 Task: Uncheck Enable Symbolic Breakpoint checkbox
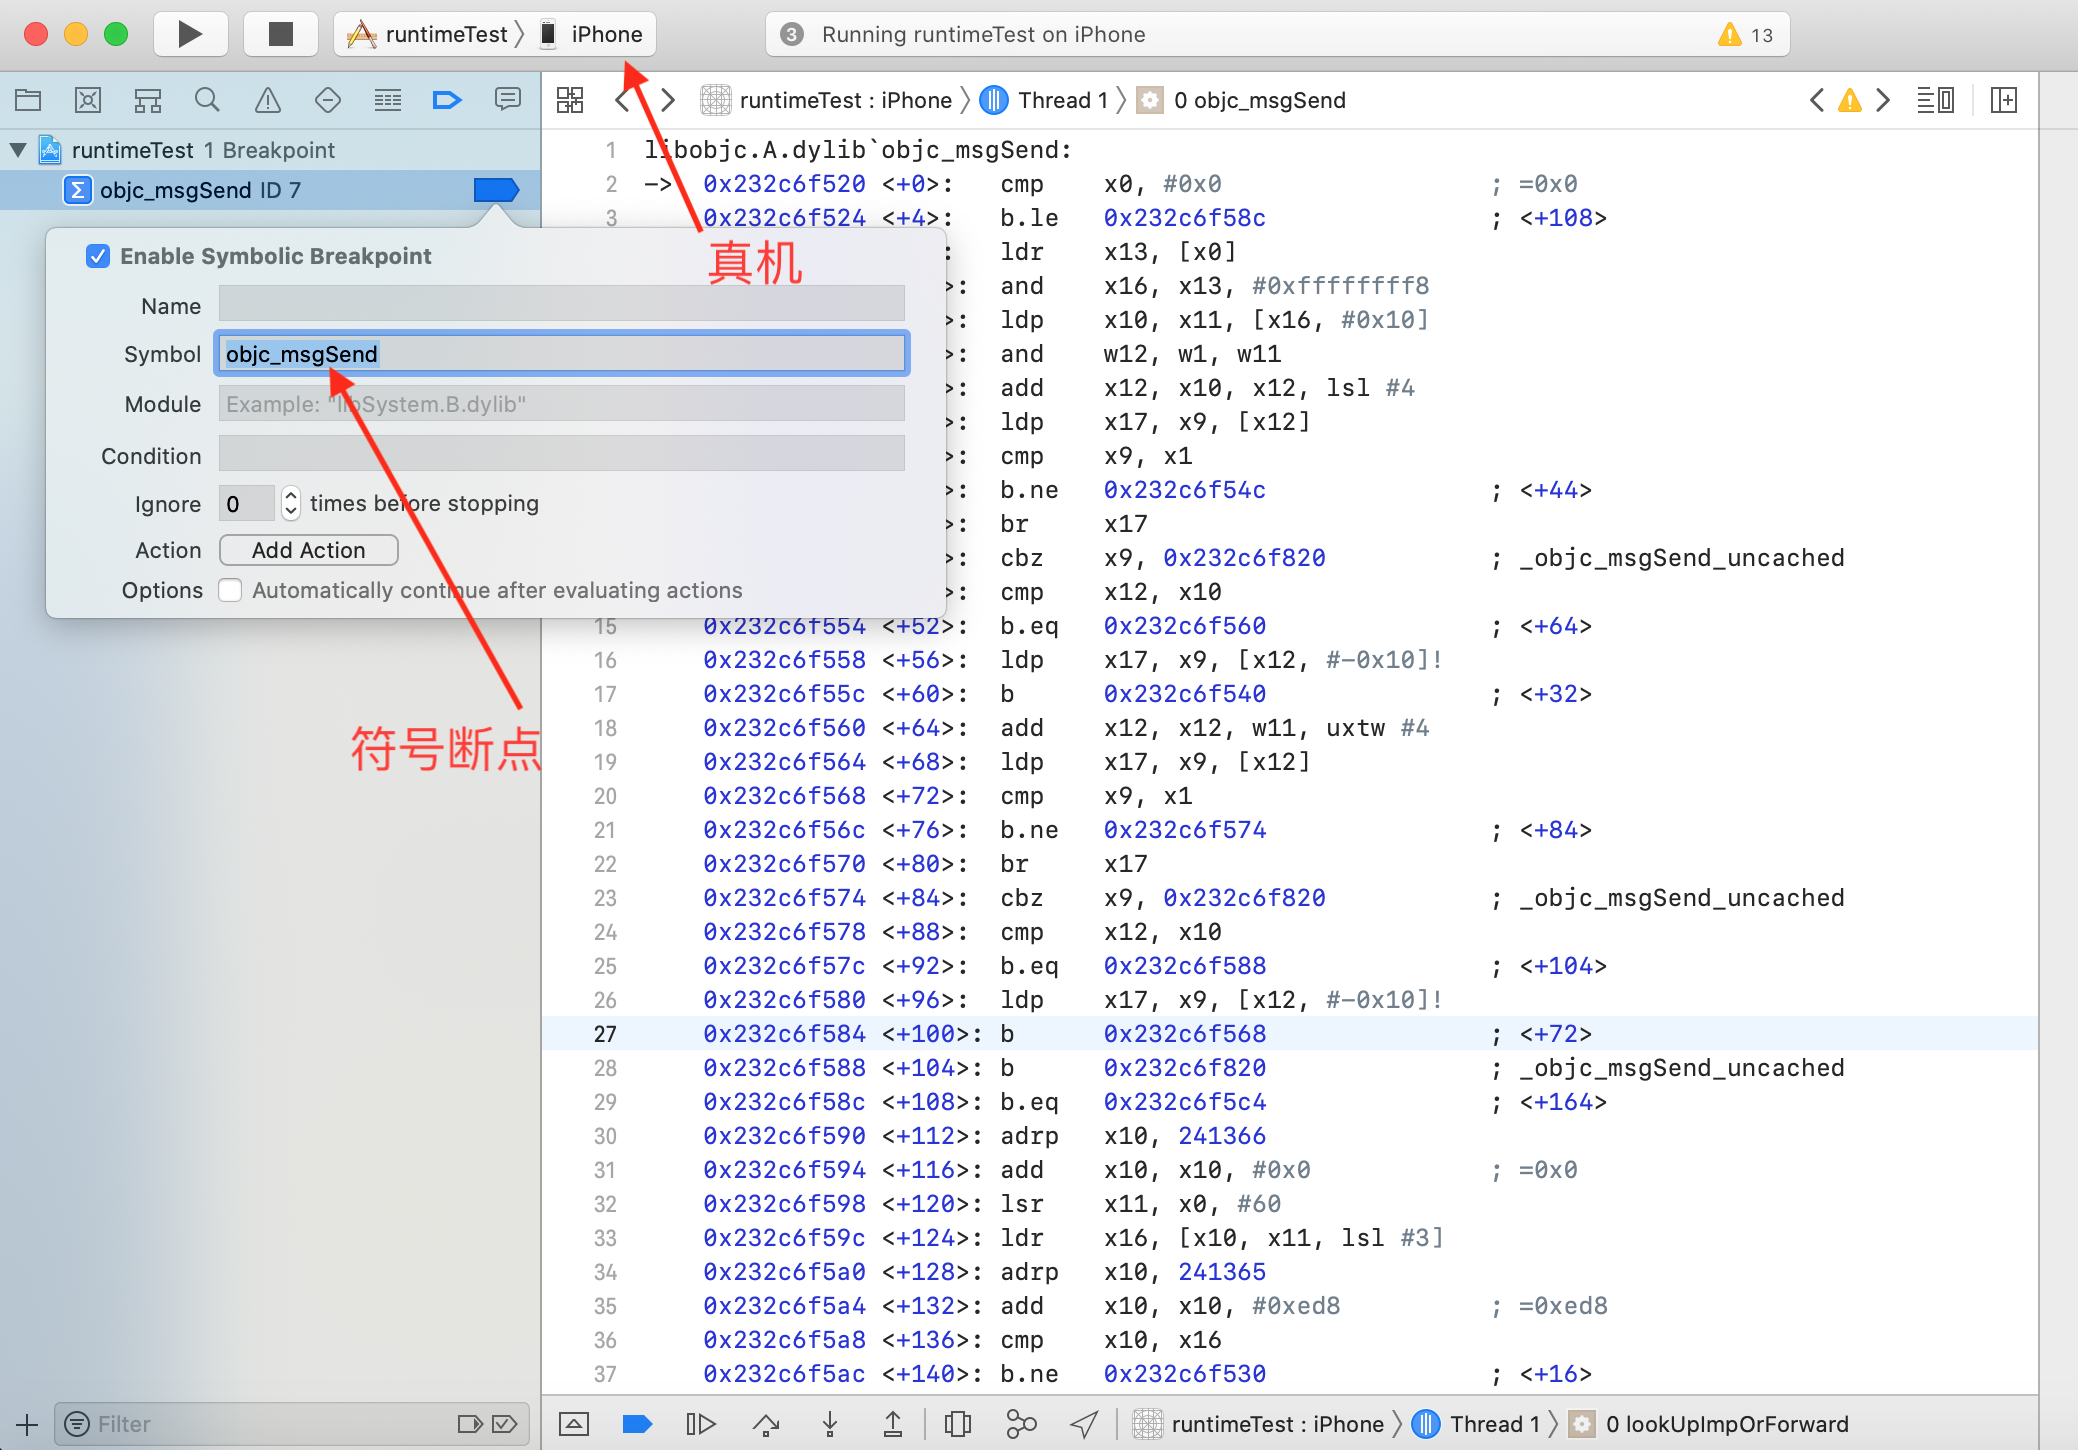tap(98, 256)
